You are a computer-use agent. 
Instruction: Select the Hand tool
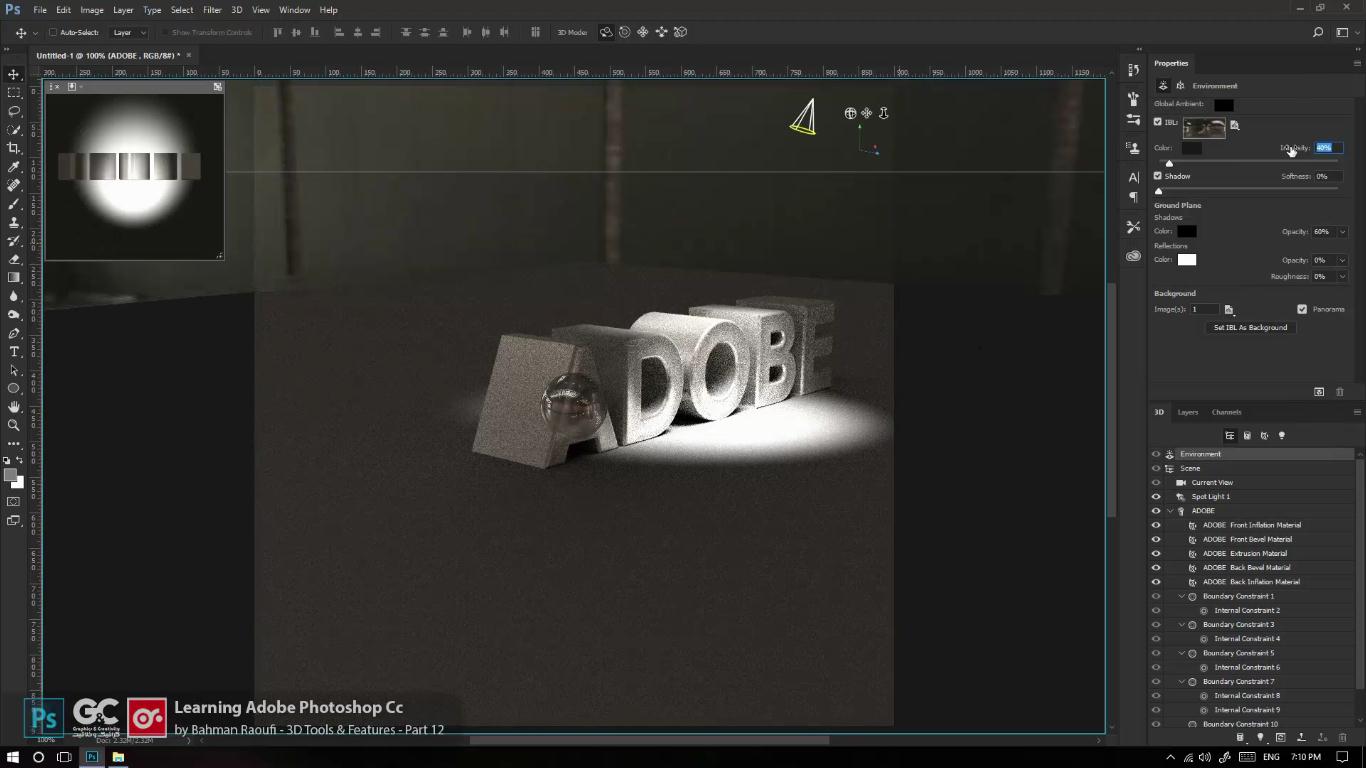(14, 407)
